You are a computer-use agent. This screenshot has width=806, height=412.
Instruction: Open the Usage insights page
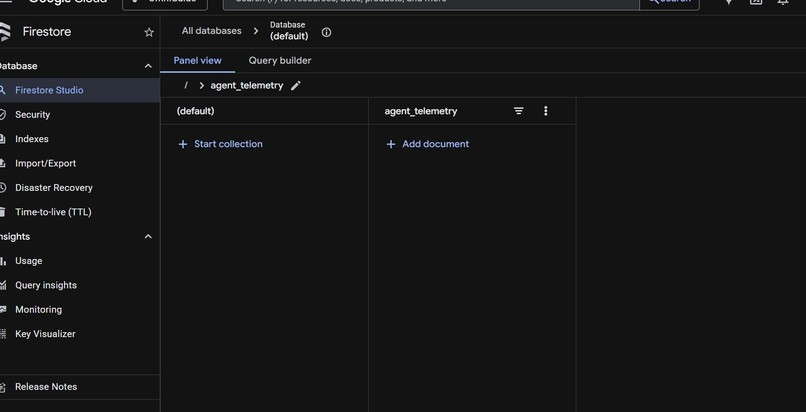[x=80, y=261]
